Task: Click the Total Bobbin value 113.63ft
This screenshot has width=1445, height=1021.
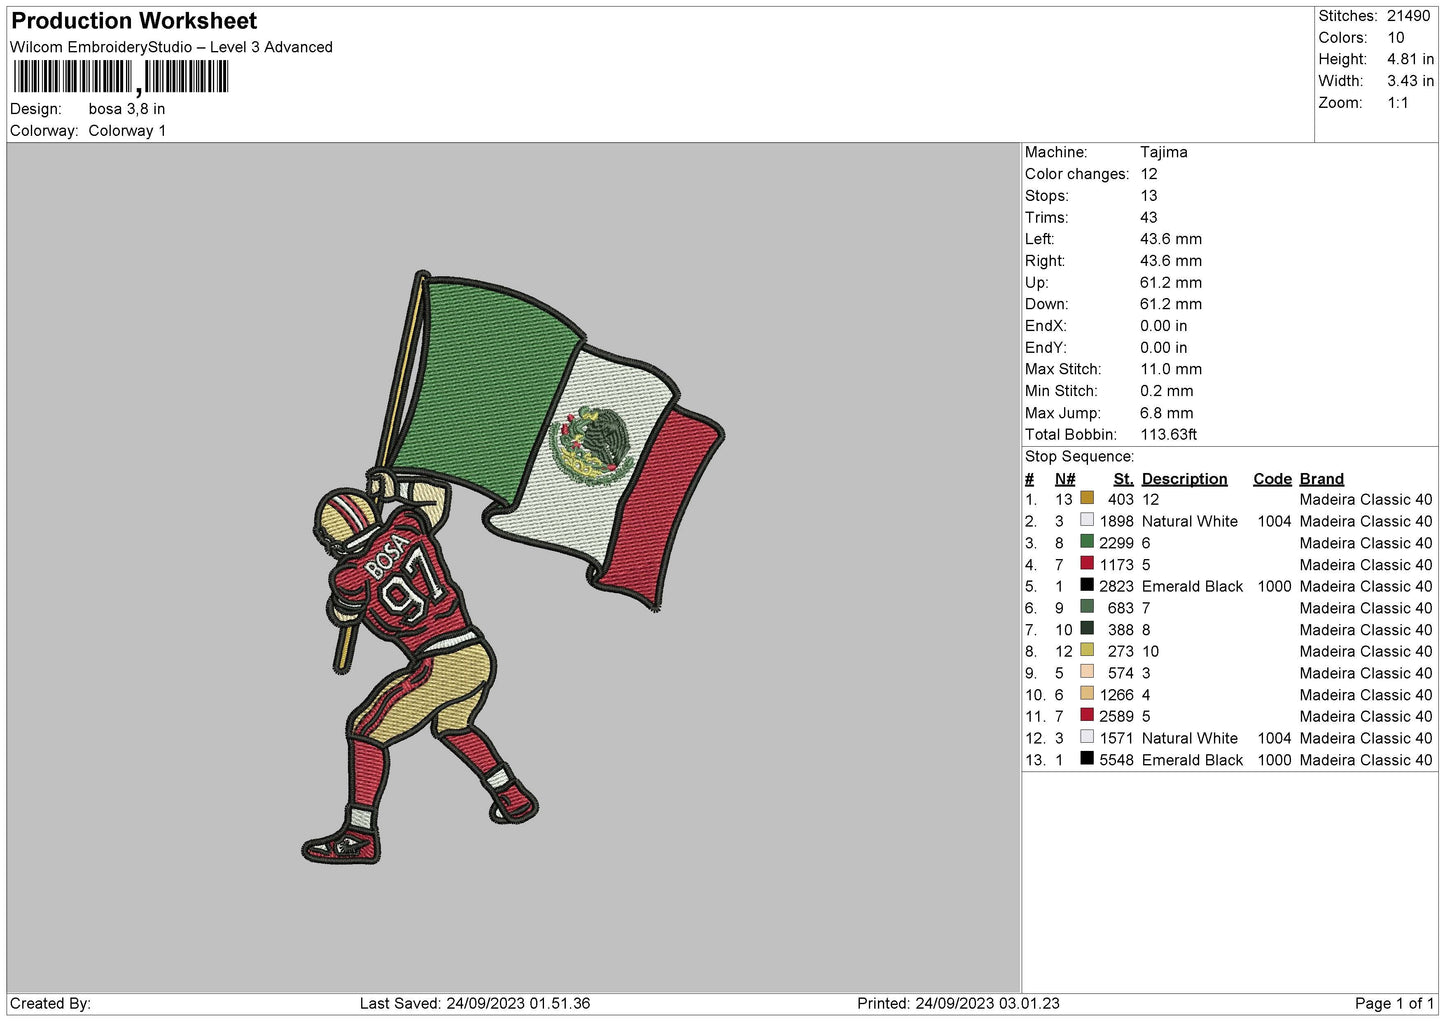Action: point(1168,435)
